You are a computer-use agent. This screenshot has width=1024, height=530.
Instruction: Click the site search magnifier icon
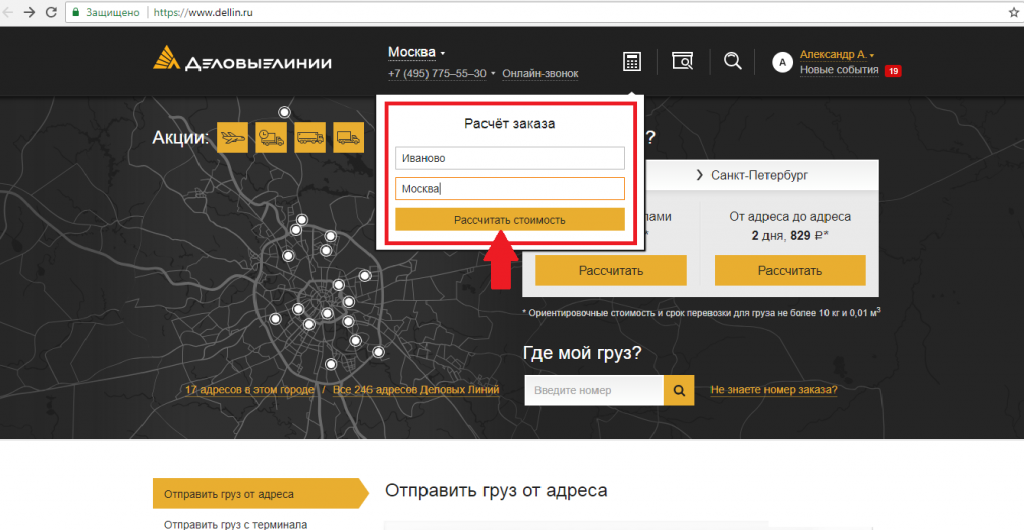tap(732, 62)
